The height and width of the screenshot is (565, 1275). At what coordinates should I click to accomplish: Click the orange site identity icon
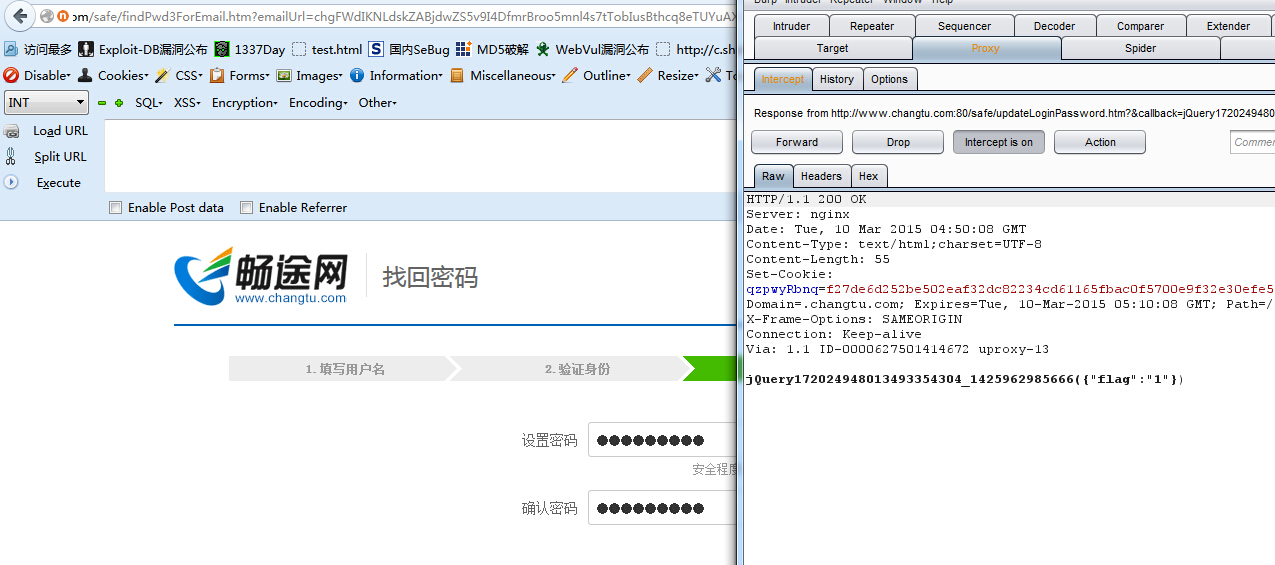[x=63, y=16]
